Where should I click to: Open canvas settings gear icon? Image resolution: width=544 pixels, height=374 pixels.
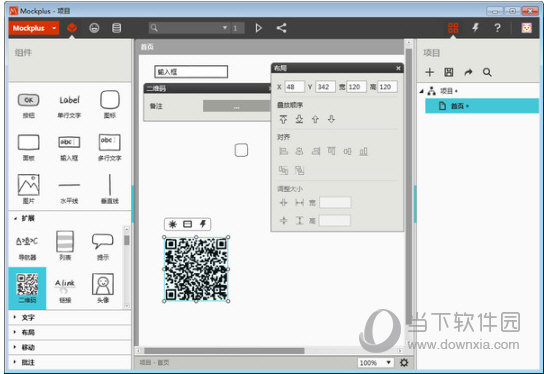point(404,363)
